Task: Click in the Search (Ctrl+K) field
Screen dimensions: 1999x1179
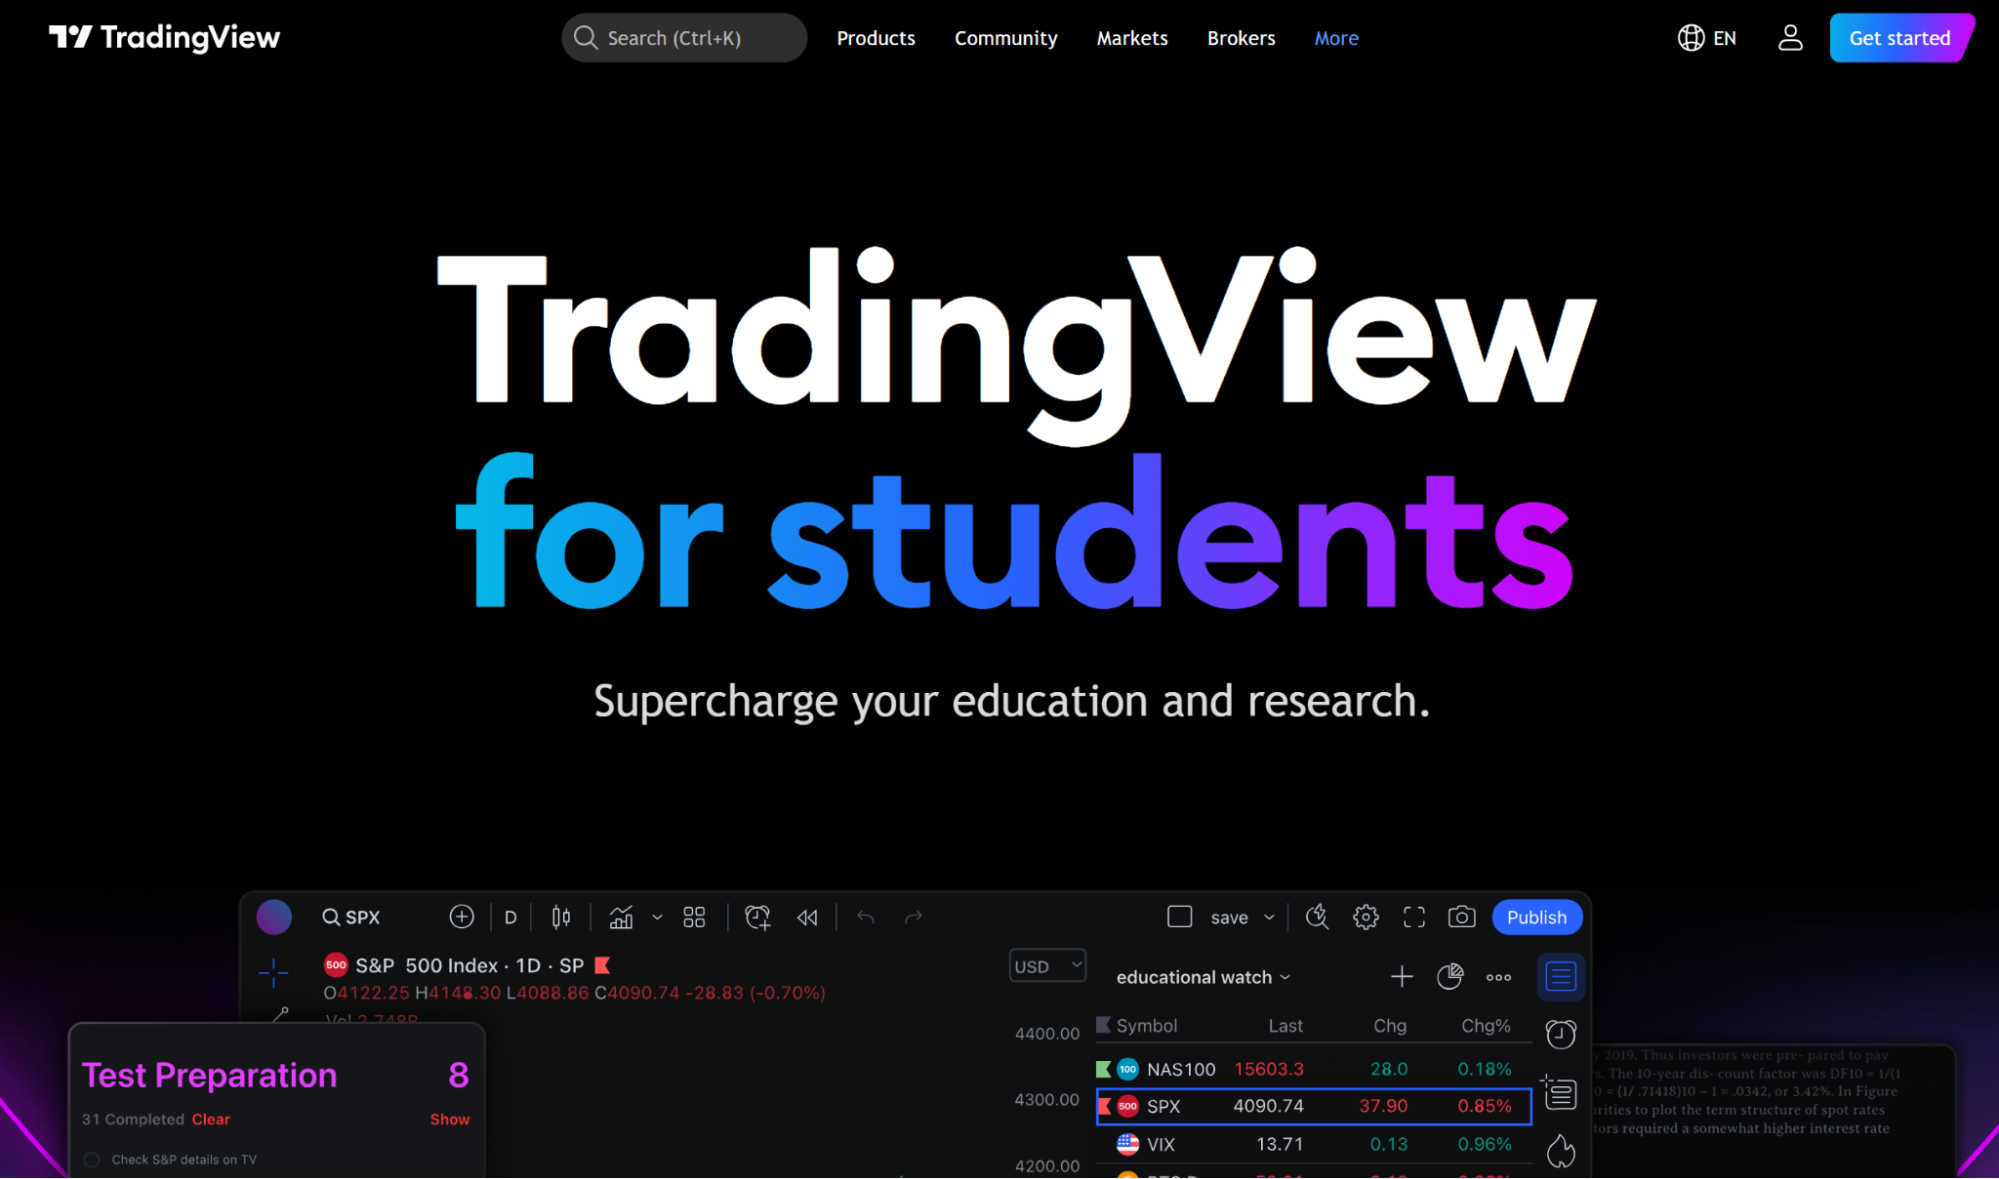Action: pyautogui.click(x=684, y=38)
